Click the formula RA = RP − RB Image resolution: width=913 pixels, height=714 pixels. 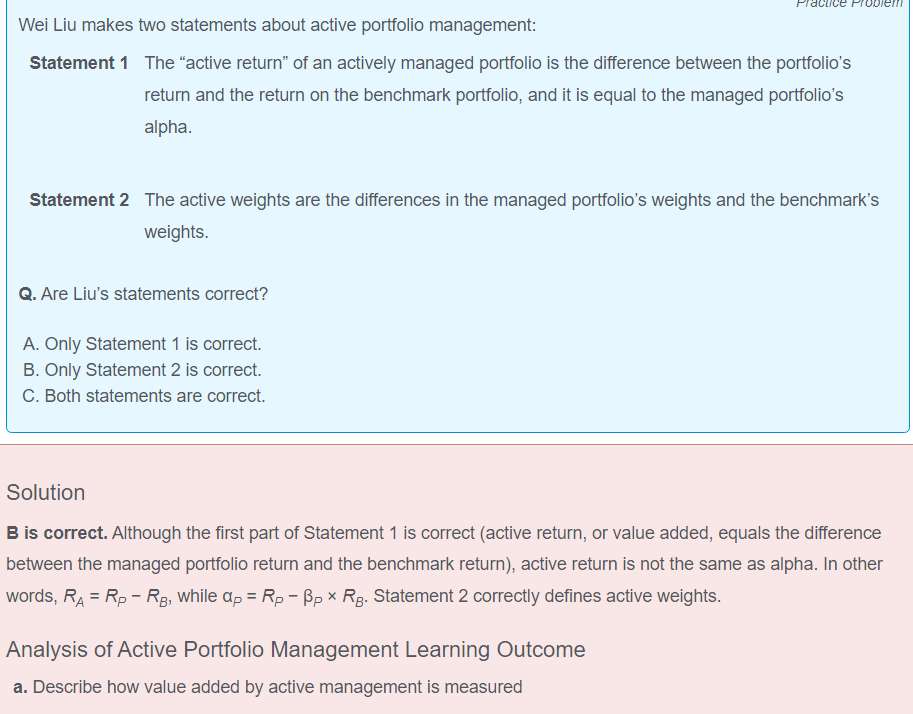[116, 597]
